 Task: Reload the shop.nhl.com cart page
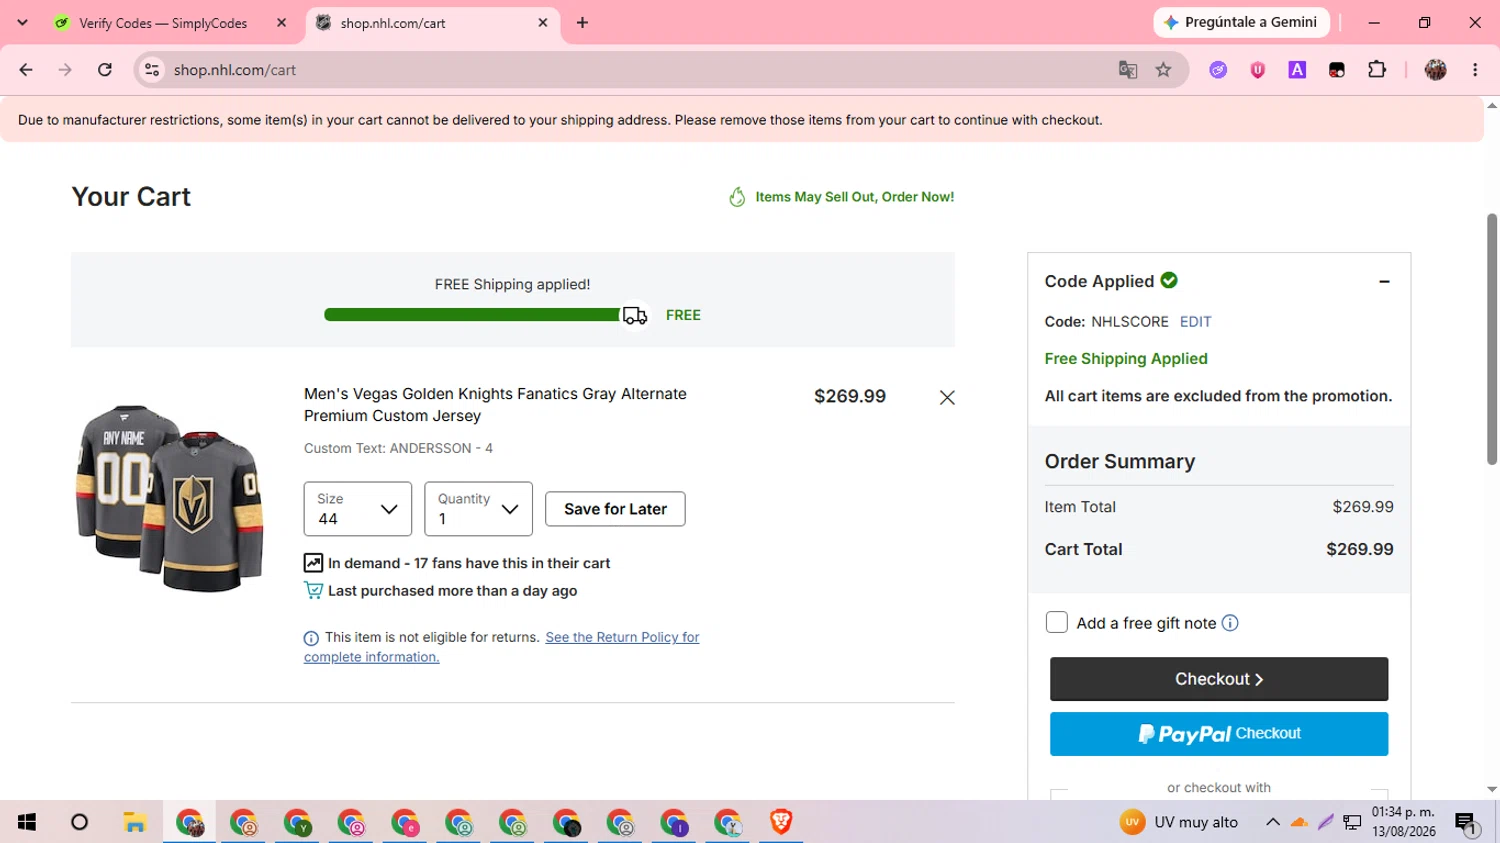tap(105, 70)
